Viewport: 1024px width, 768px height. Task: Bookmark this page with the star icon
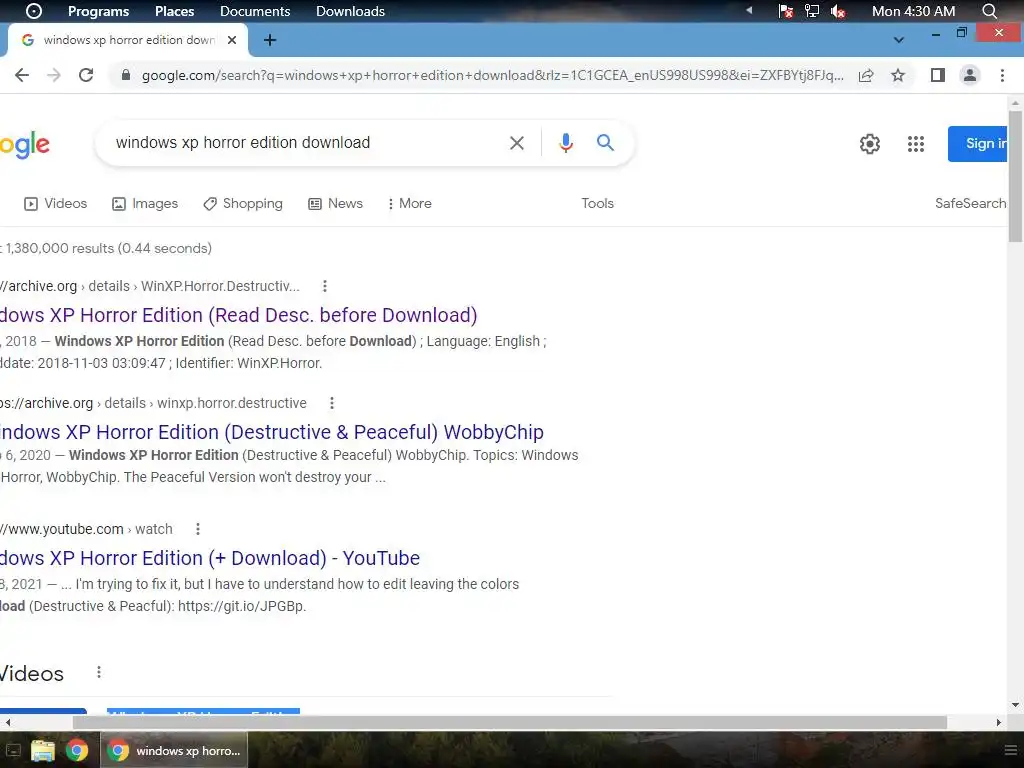[x=898, y=75]
